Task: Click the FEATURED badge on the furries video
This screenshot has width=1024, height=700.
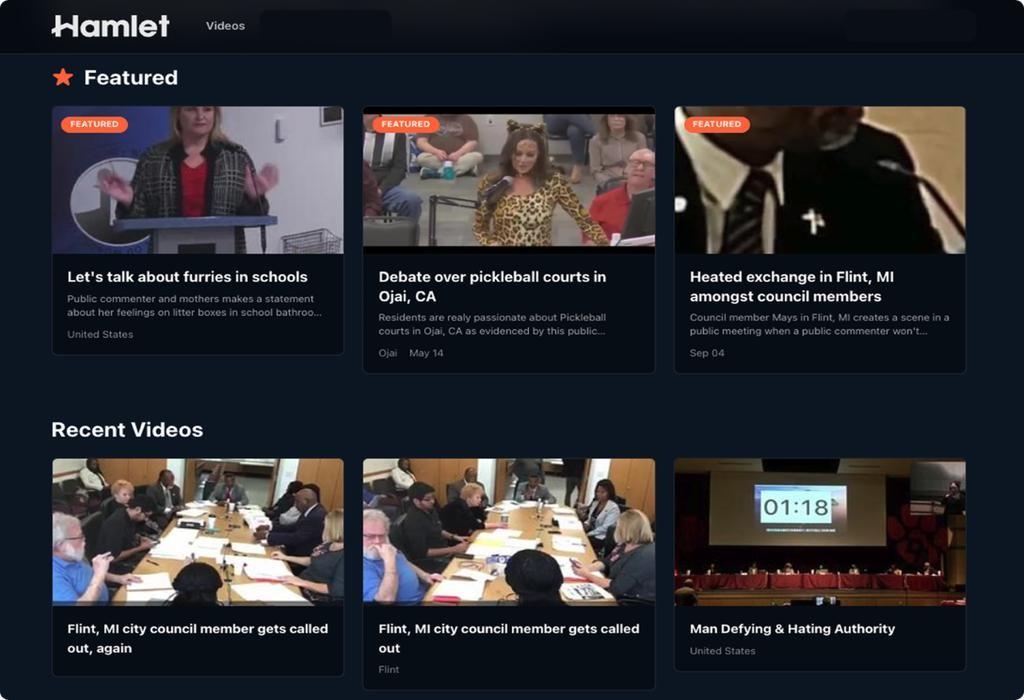Action: (95, 124)
